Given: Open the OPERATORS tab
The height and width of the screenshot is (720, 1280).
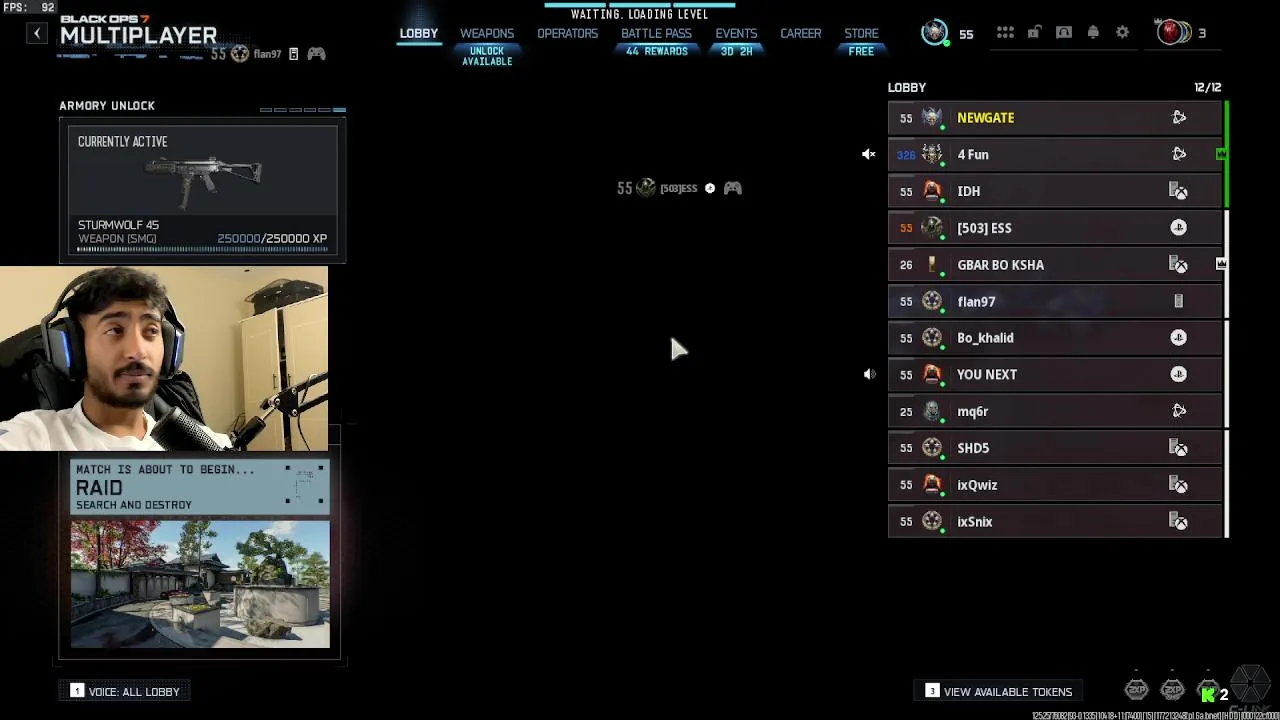Looking at the screenshot, I should [x=567, y=33].
